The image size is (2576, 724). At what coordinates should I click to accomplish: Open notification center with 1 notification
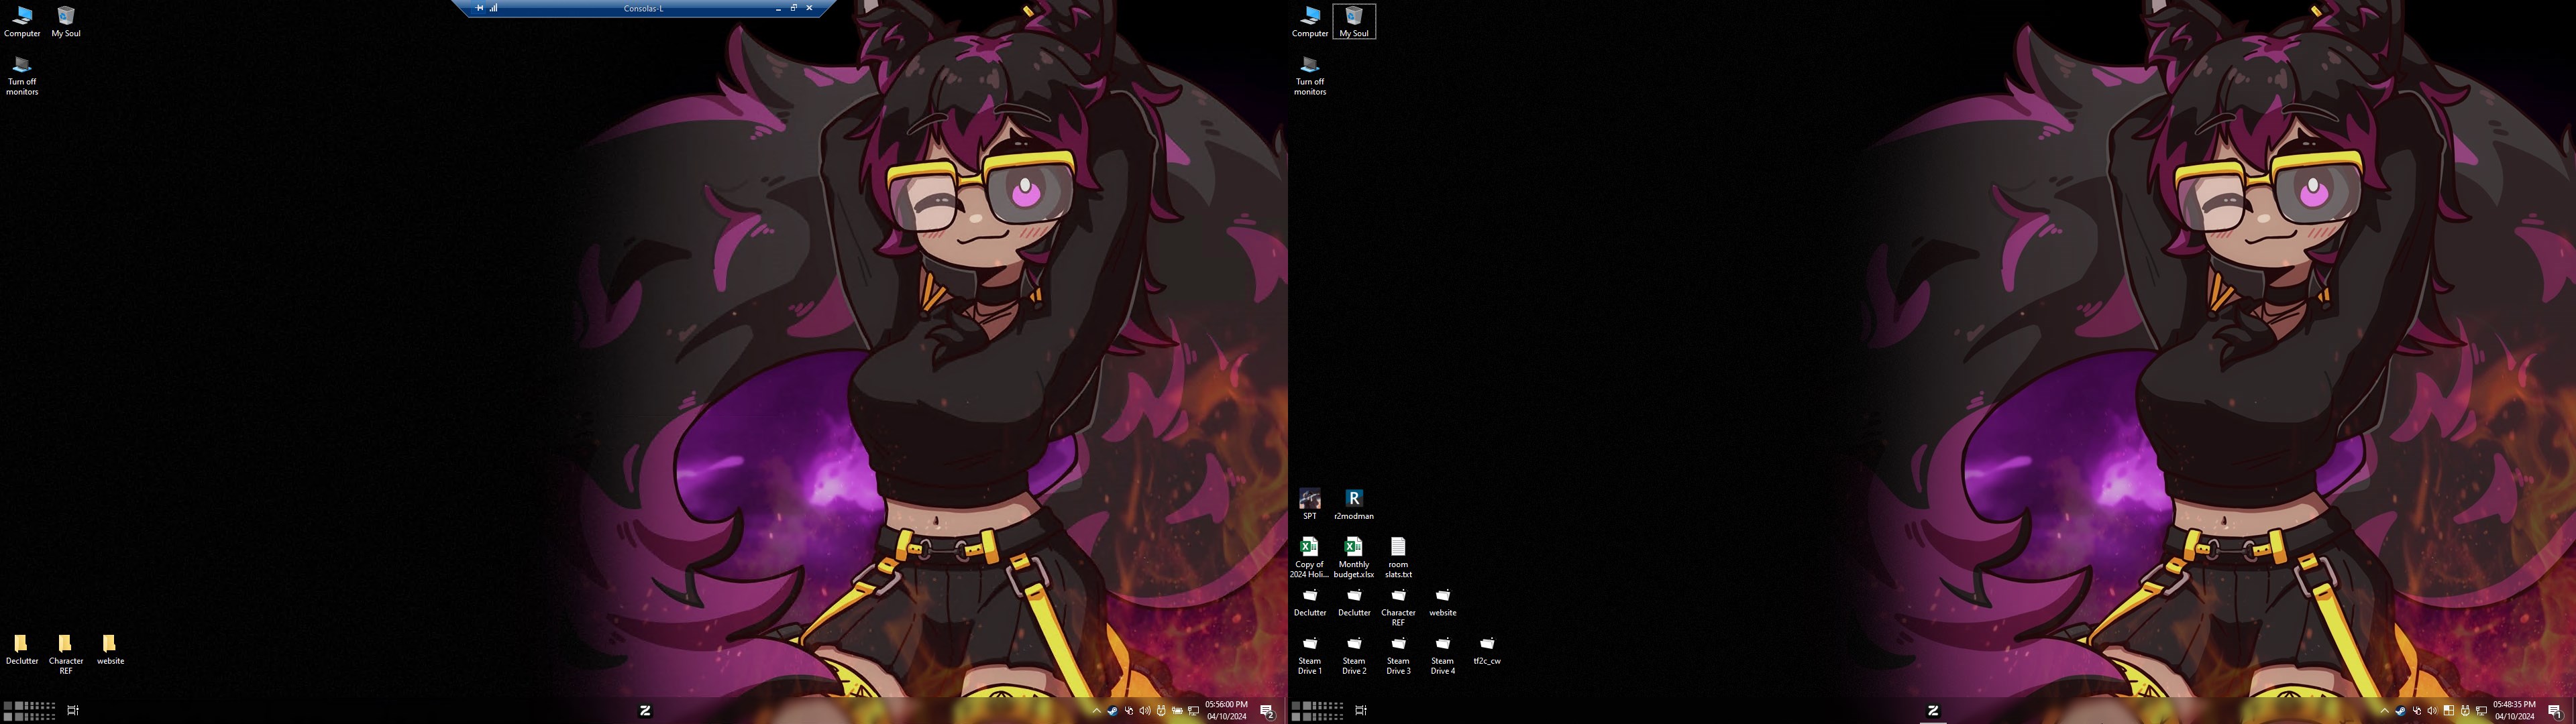pyautogui.click(x=2555, y=711)
